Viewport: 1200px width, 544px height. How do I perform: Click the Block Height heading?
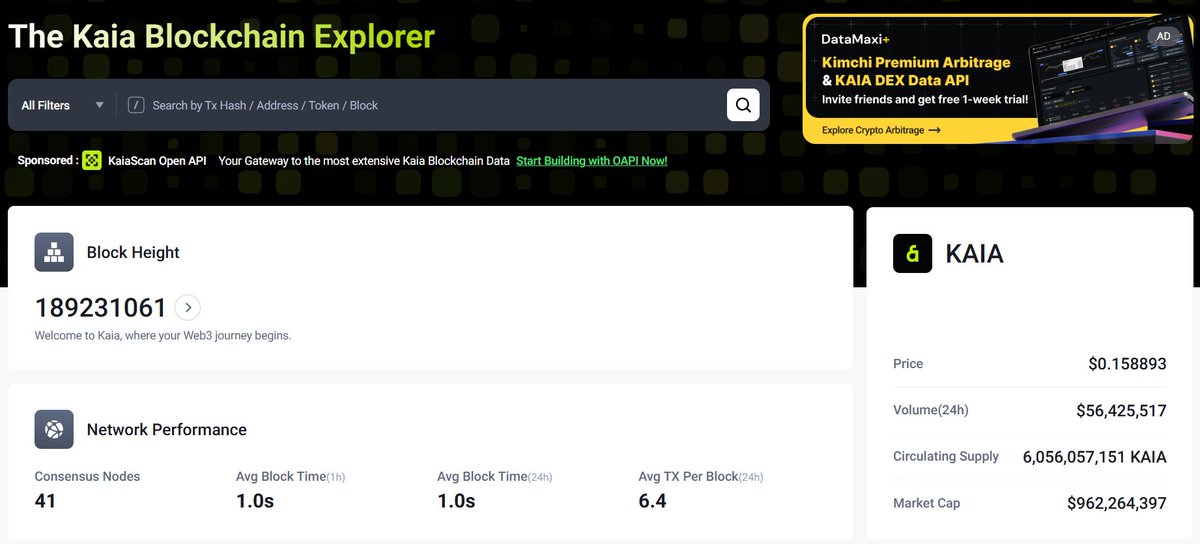coord(133,252)
